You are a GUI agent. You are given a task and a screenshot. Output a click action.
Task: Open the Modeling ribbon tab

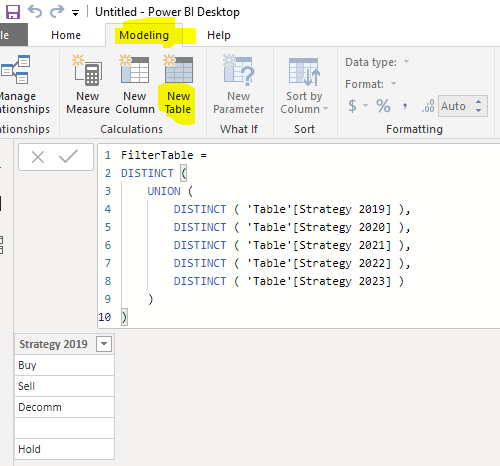click(144, 35)
